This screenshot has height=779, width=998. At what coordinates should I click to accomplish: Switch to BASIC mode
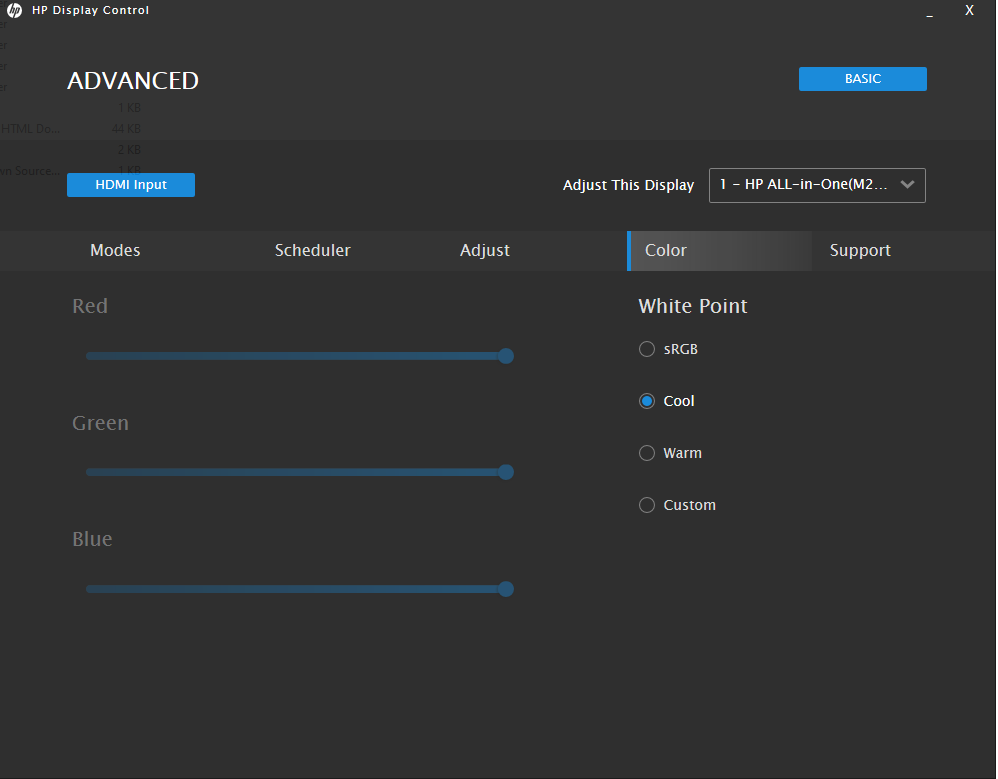862,79
